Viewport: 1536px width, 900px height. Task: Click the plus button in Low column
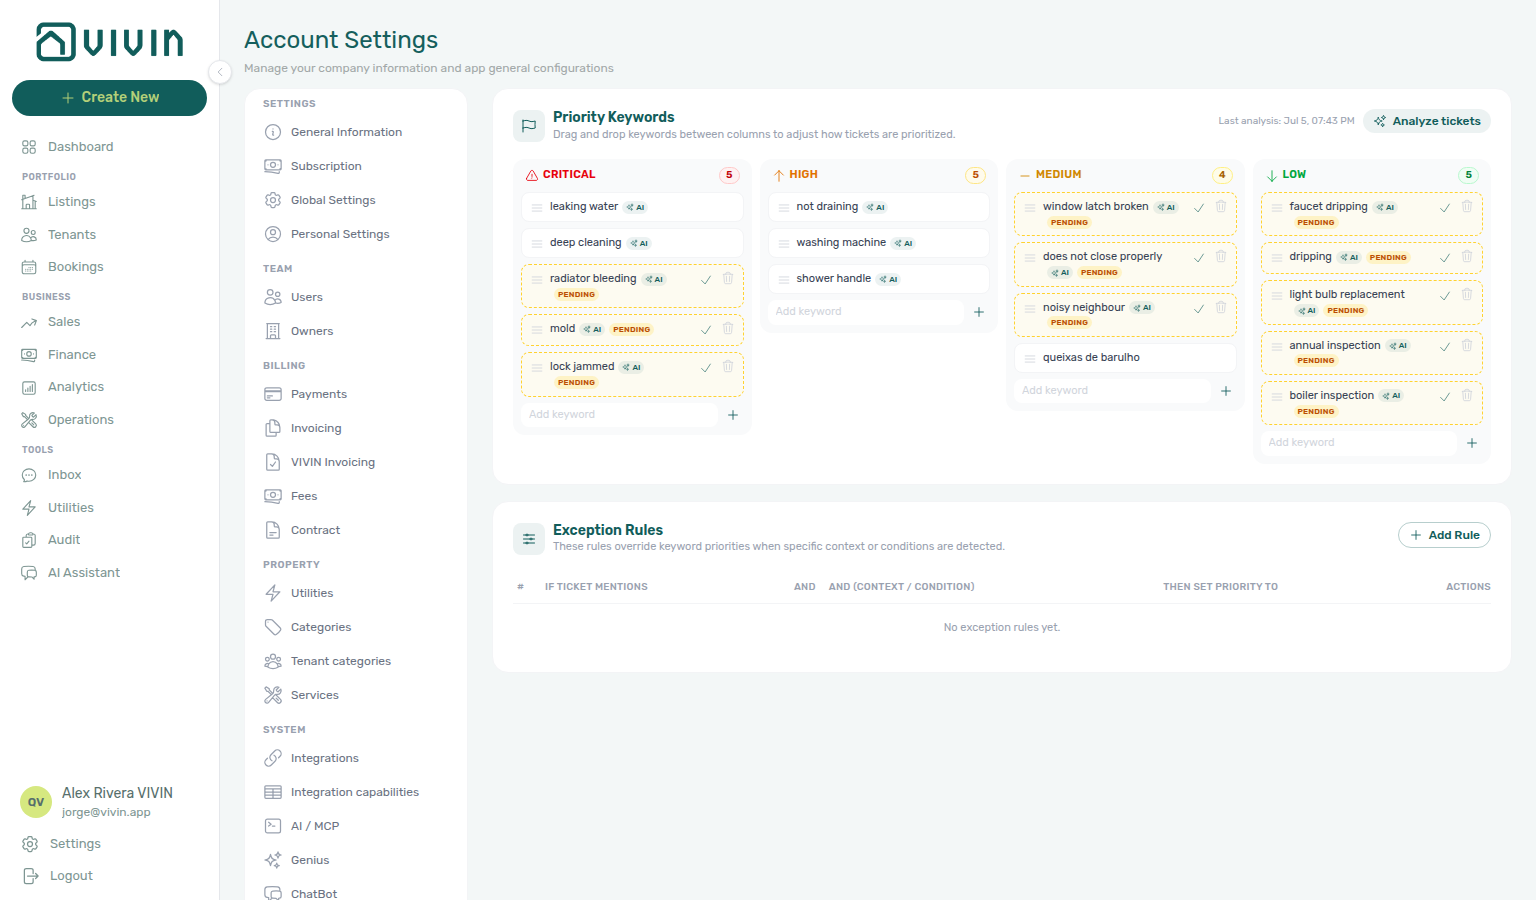[1472, 443]
